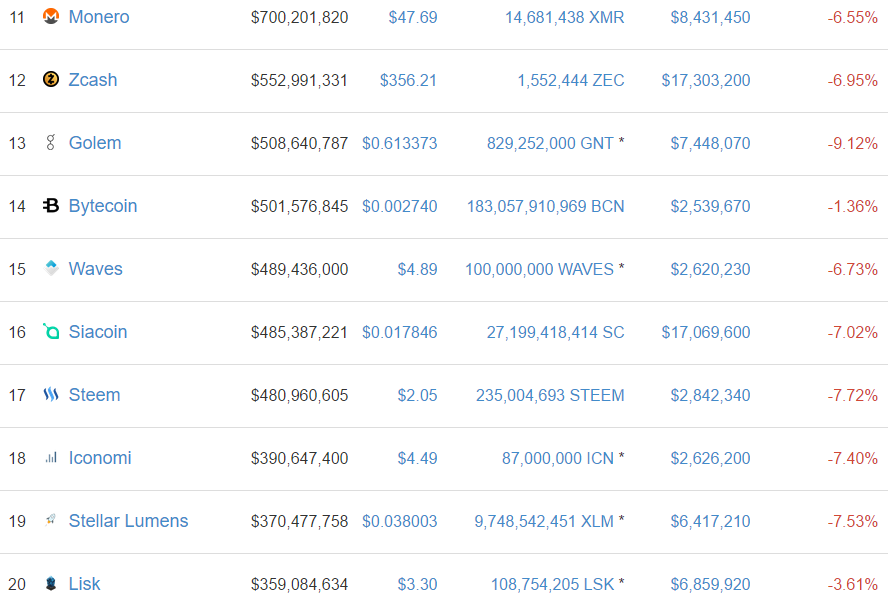
Task: Click the Bytecoin logo icon
Action: point(51,205)
